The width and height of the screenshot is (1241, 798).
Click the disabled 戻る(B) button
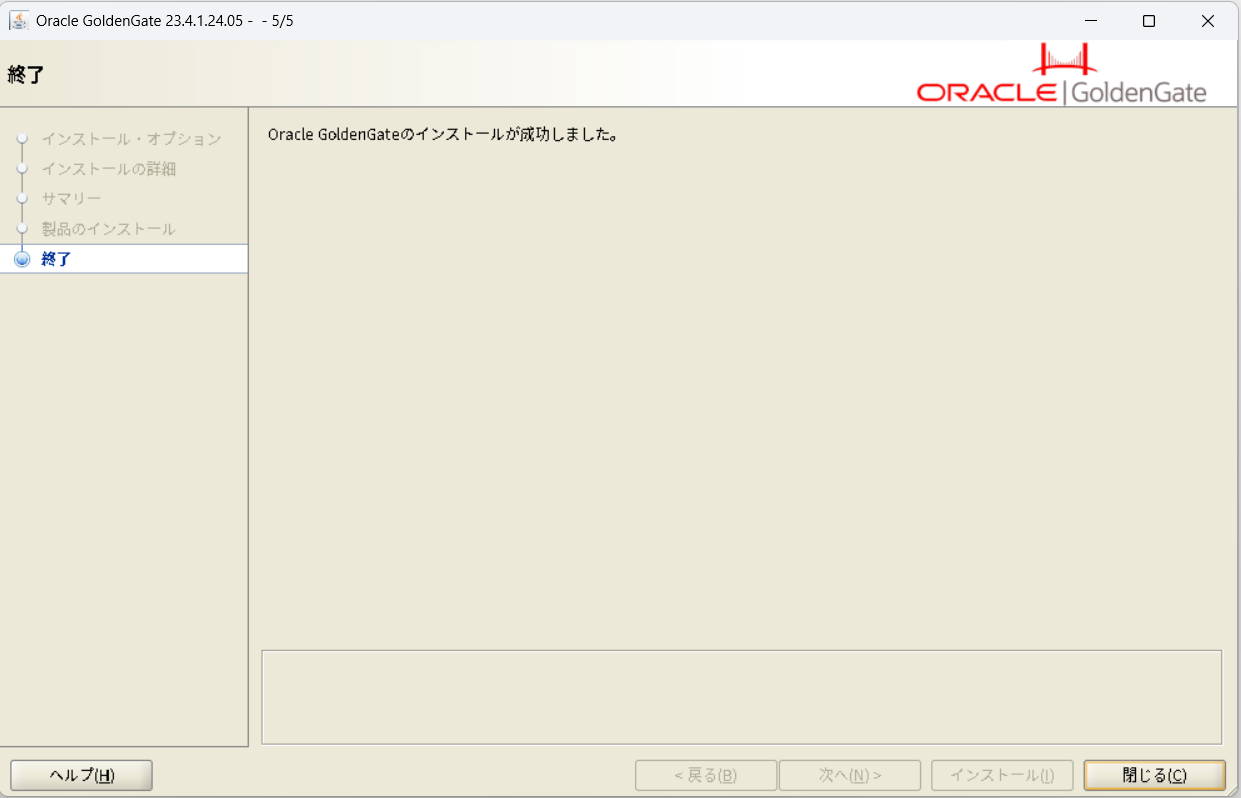point(705,774)
